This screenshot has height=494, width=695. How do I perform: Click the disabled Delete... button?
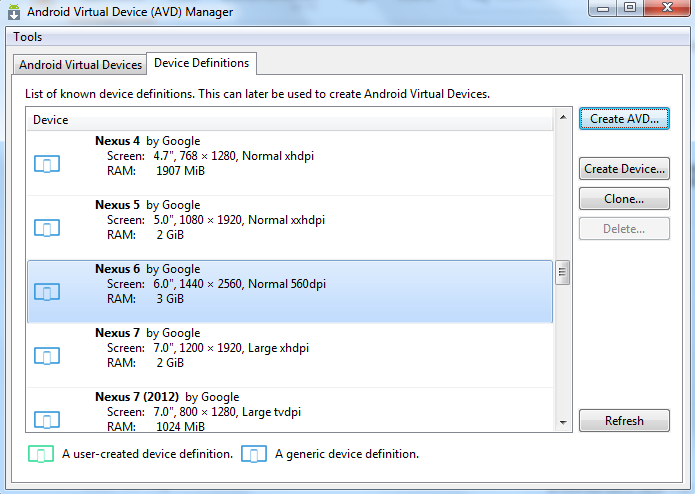tap(624, 229)
